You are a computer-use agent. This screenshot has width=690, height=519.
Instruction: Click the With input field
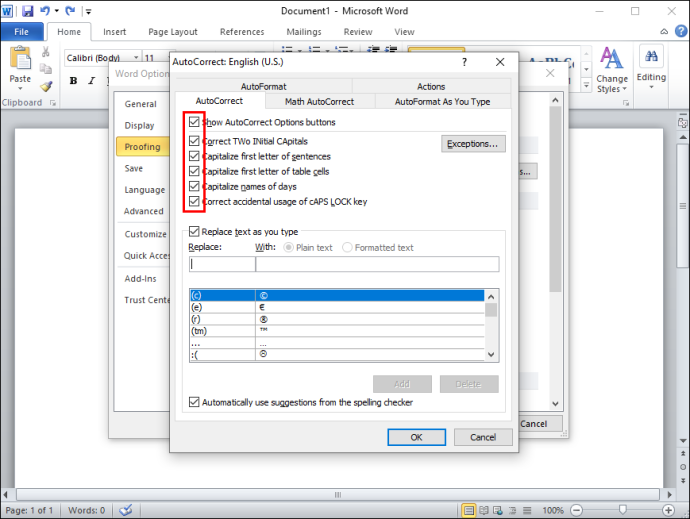[377, 264]
